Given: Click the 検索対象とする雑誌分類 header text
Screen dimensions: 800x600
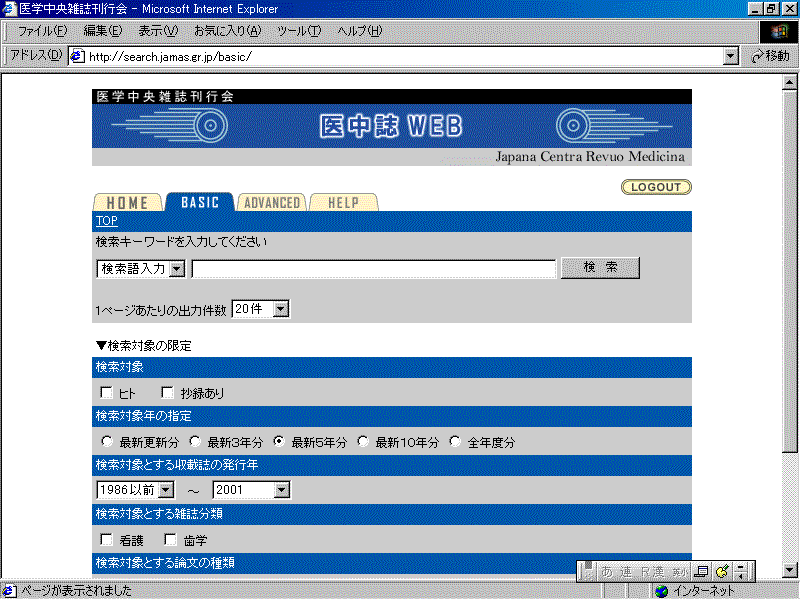Looking at the screenshot, I should 159,513.
